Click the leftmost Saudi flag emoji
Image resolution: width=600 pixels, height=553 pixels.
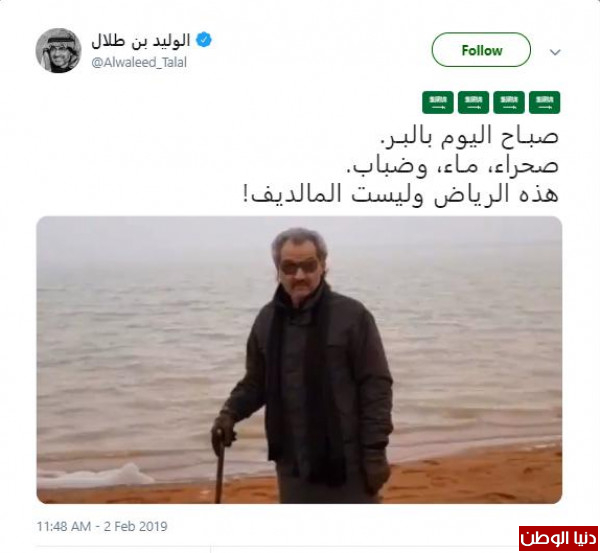(x=438, y=103)
